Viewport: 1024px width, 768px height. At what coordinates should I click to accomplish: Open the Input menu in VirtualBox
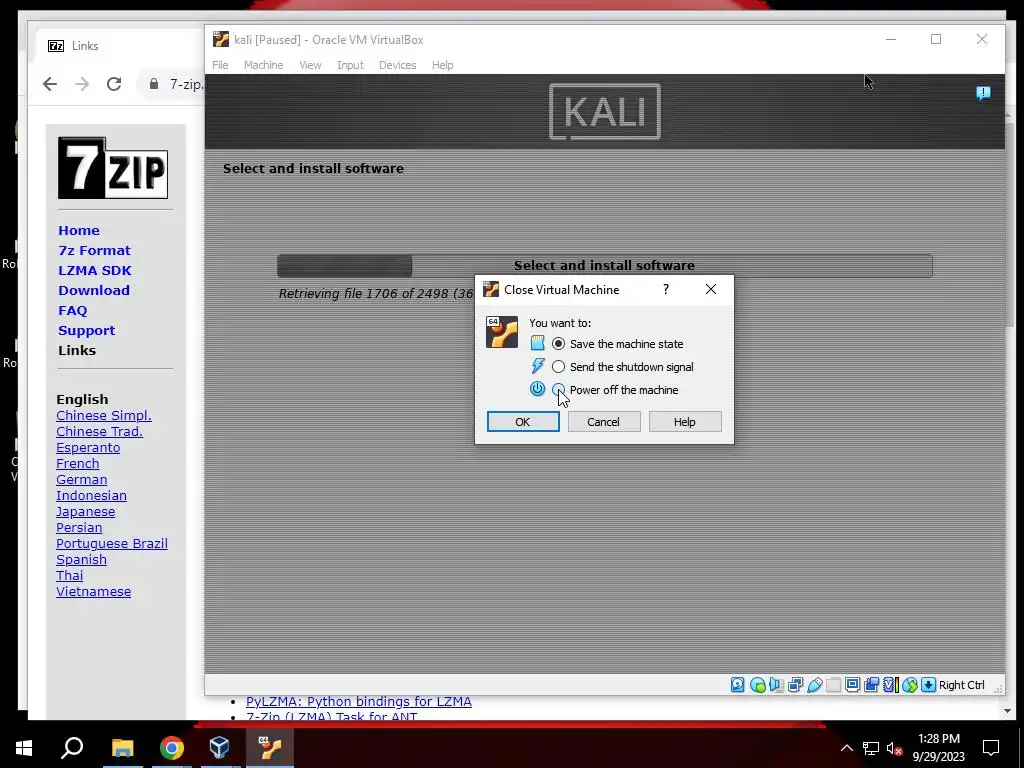point(350,65)
